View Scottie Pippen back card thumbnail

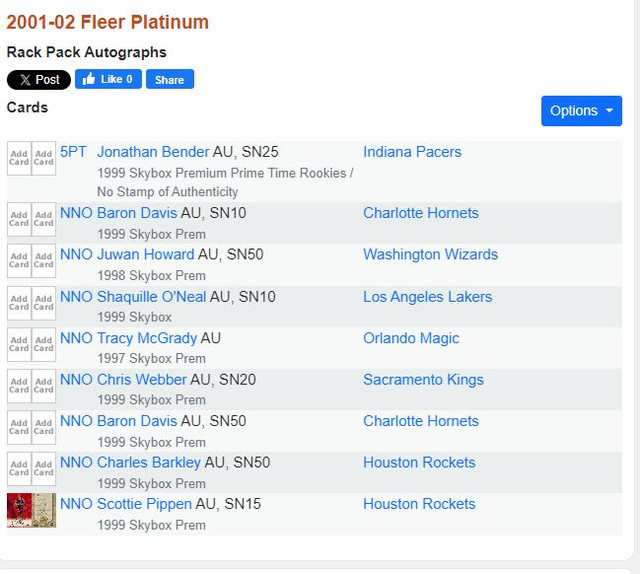pyautogui.click(x=44, y=510)
